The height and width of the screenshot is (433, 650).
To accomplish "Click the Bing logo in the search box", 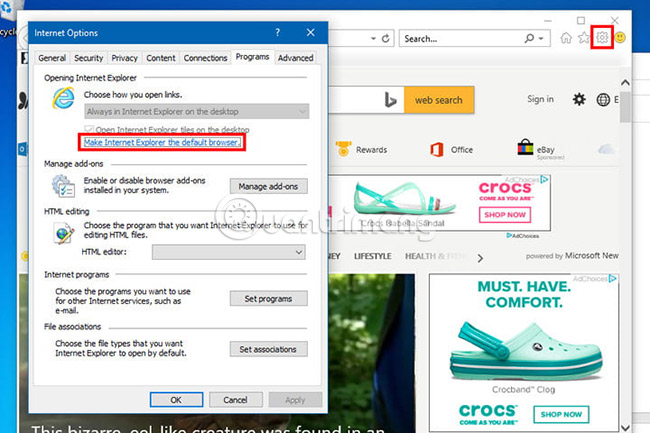I will [390, 100].
